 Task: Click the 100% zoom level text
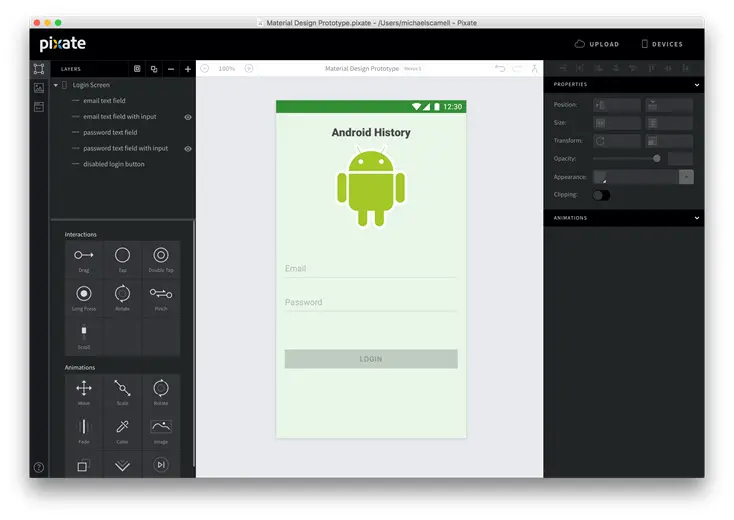tap(227, 69)
